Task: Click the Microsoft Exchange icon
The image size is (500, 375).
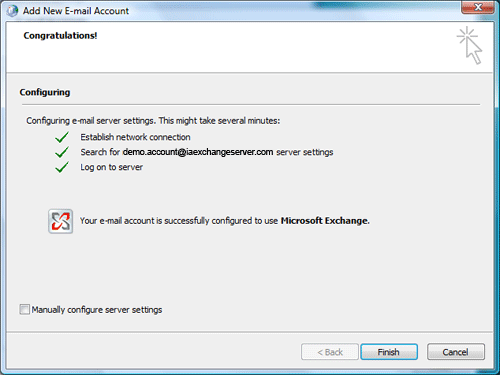Action: tap(61, 221)
